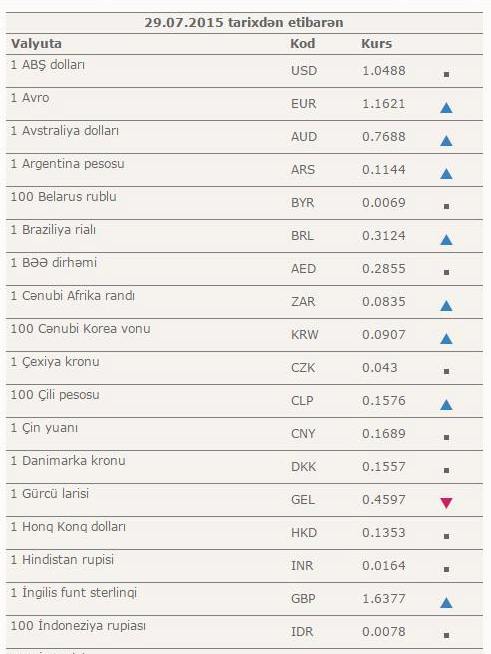Screen dimensions: 491x654
Task: Click the DKK currency code
Action: pos(303,467)
